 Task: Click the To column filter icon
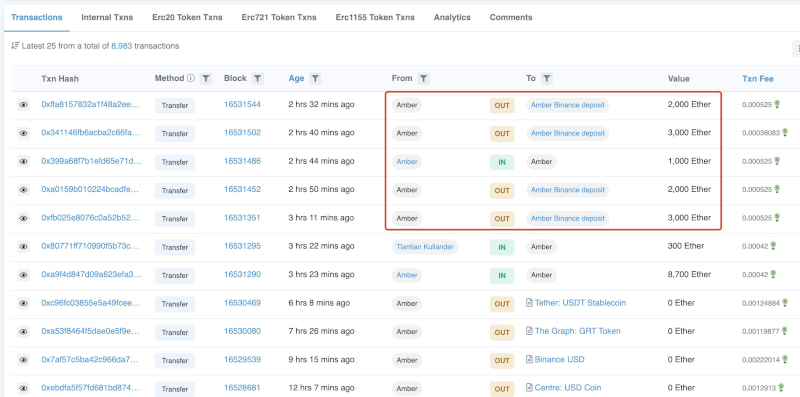pyautogui.click(x=546, y=79)
